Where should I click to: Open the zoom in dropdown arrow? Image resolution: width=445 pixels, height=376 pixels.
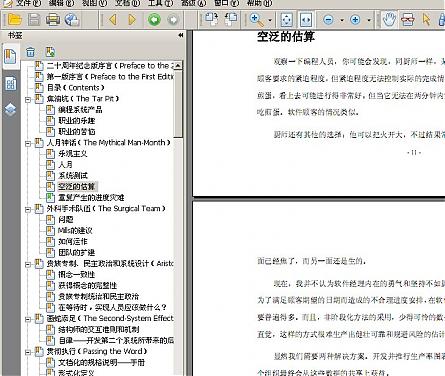[369, 20]
